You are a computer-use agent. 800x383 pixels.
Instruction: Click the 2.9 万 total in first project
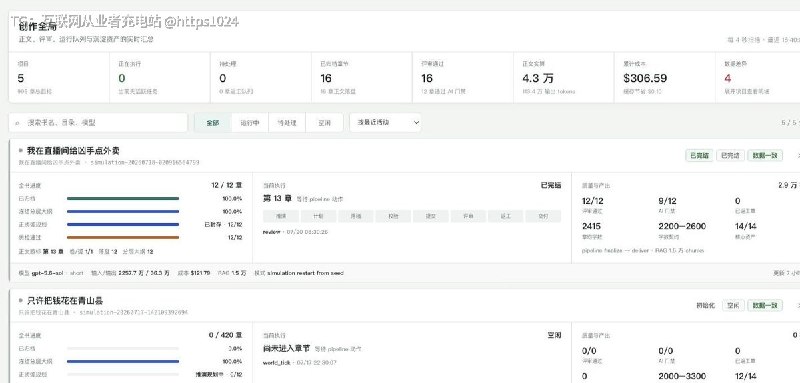pos(788,185)
